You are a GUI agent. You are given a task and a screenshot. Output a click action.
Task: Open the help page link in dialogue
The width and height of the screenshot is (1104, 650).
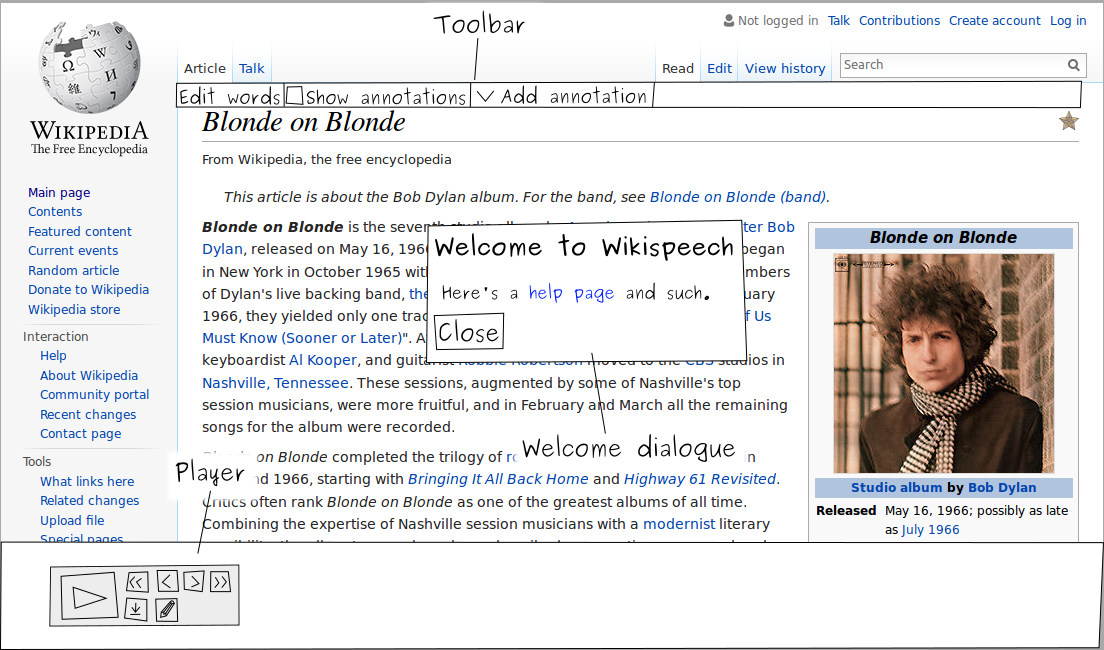571,293
